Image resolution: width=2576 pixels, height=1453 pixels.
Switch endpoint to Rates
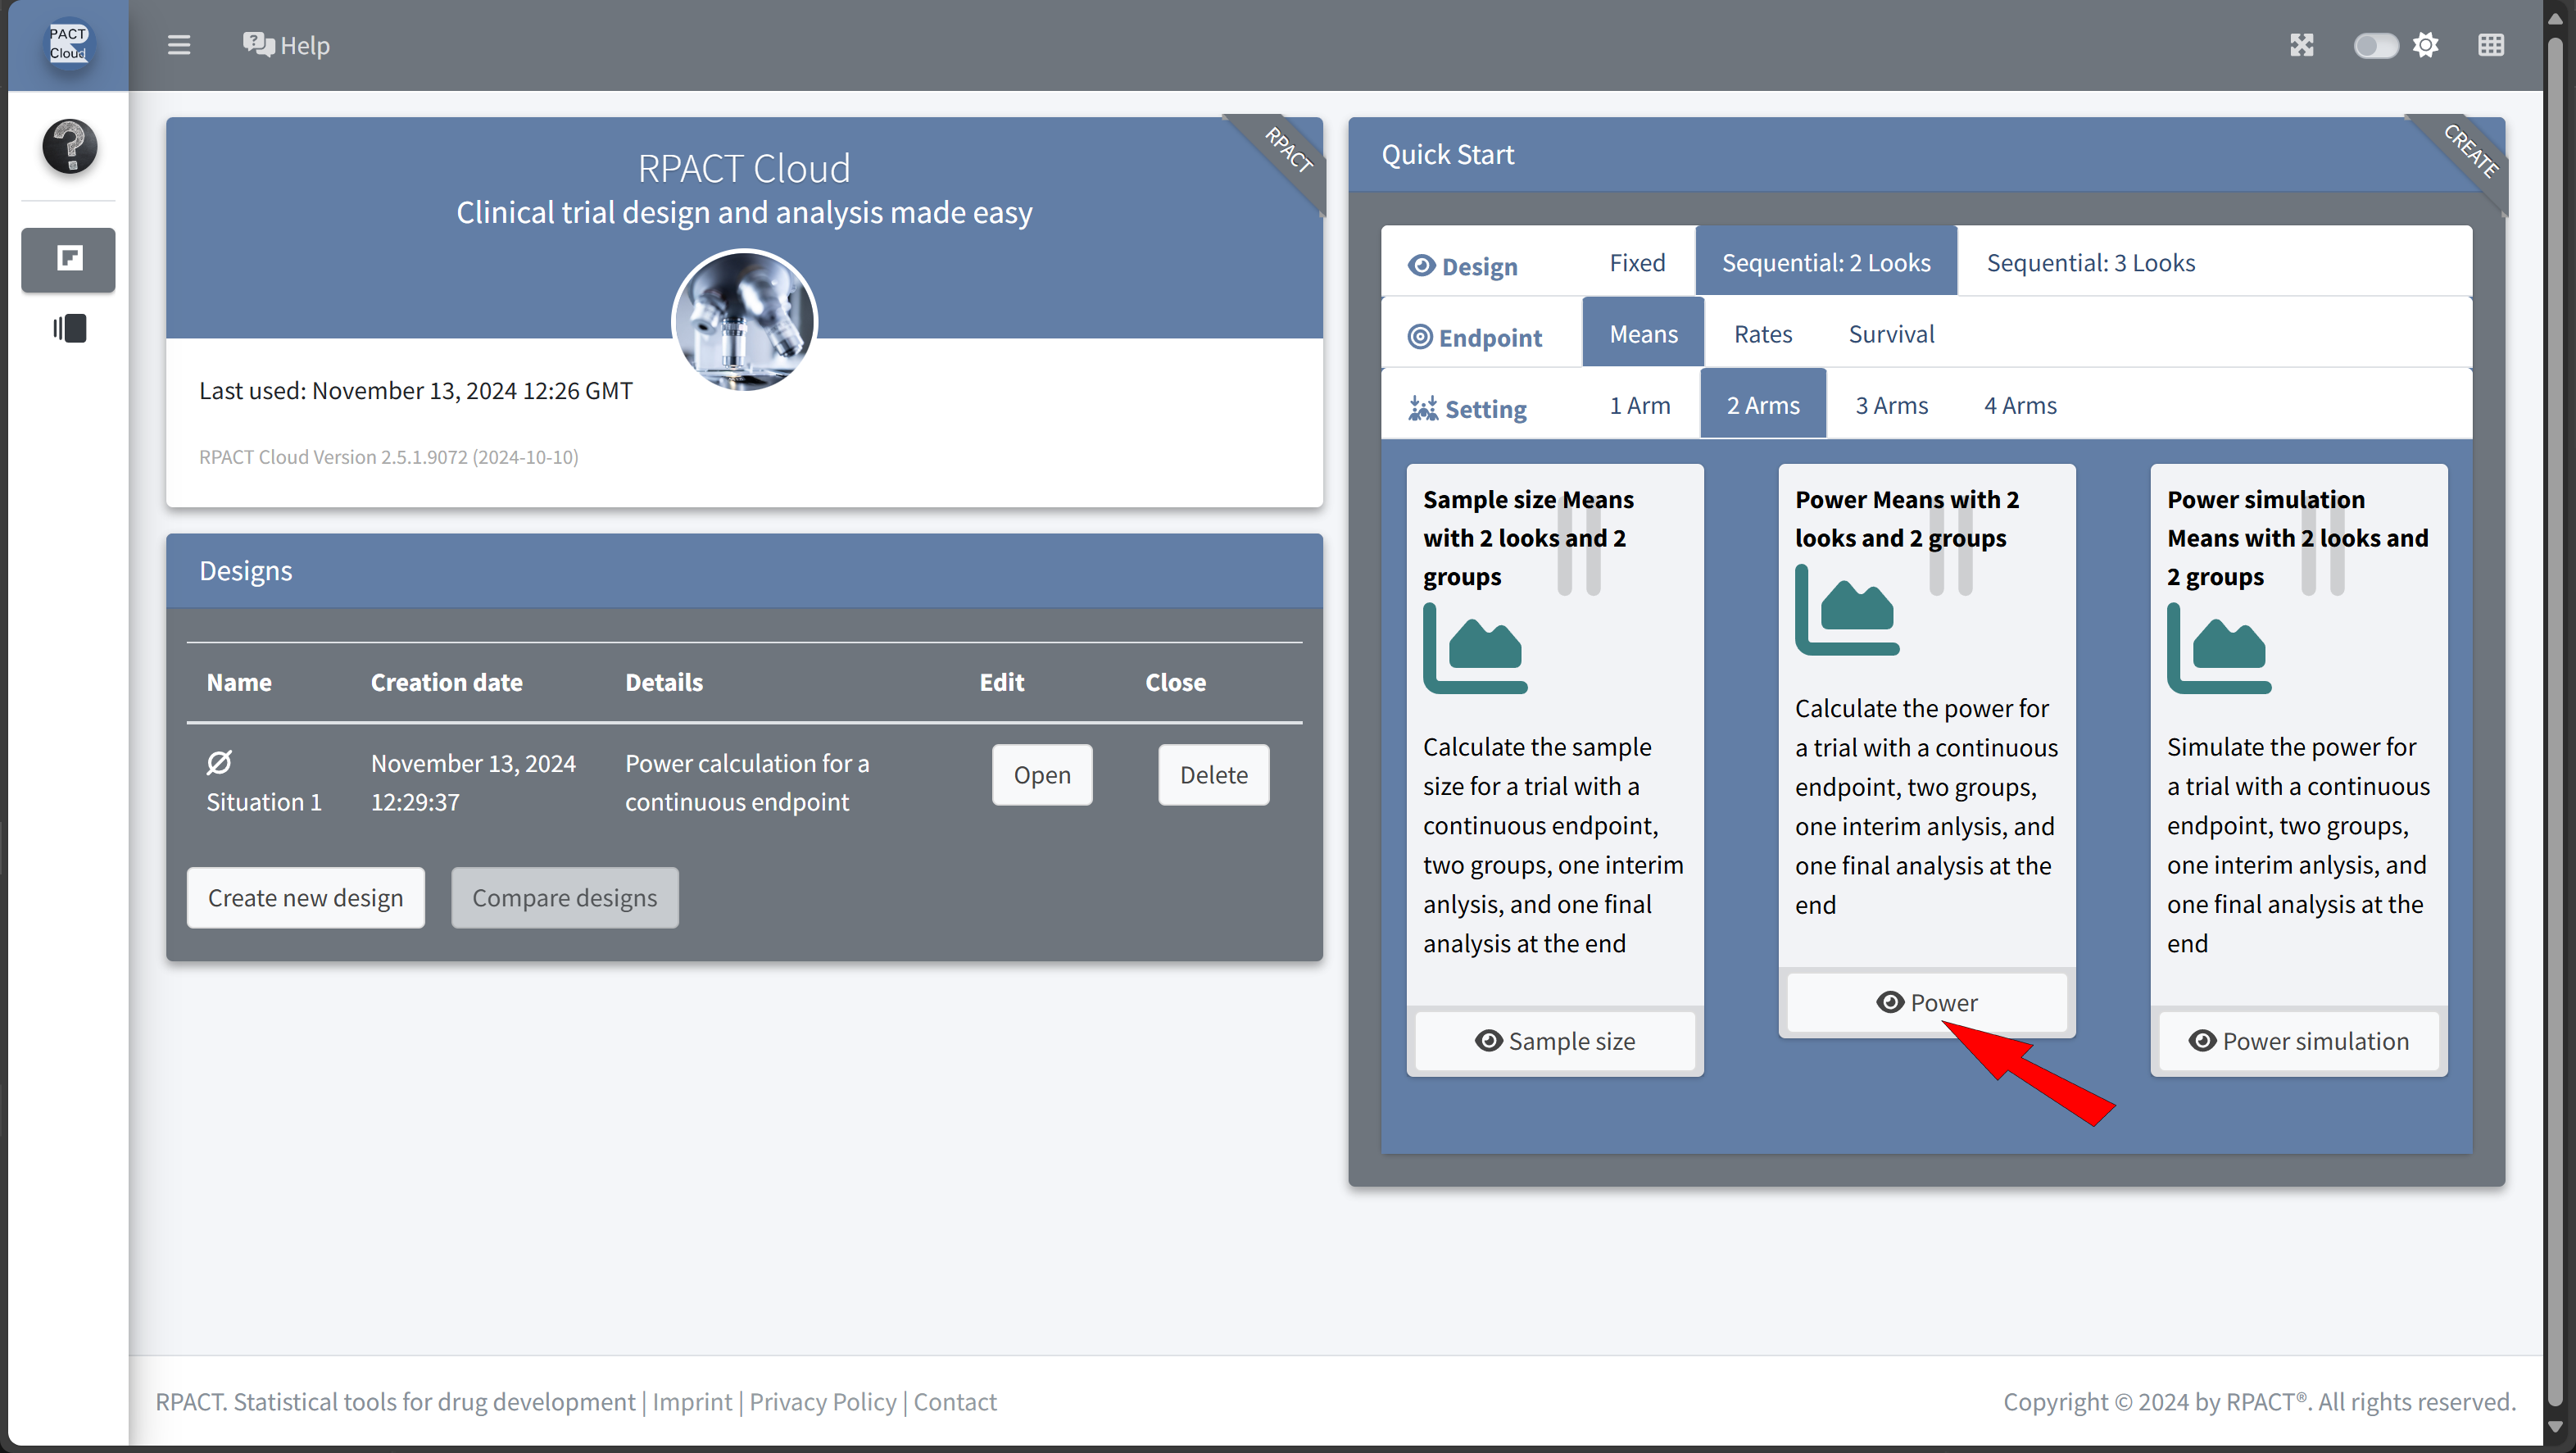click(x=1762, y=334)
